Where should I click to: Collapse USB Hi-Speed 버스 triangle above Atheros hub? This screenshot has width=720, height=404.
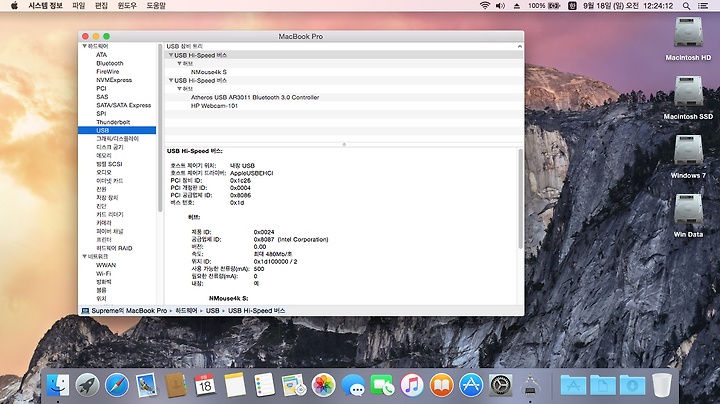(171, 80)
